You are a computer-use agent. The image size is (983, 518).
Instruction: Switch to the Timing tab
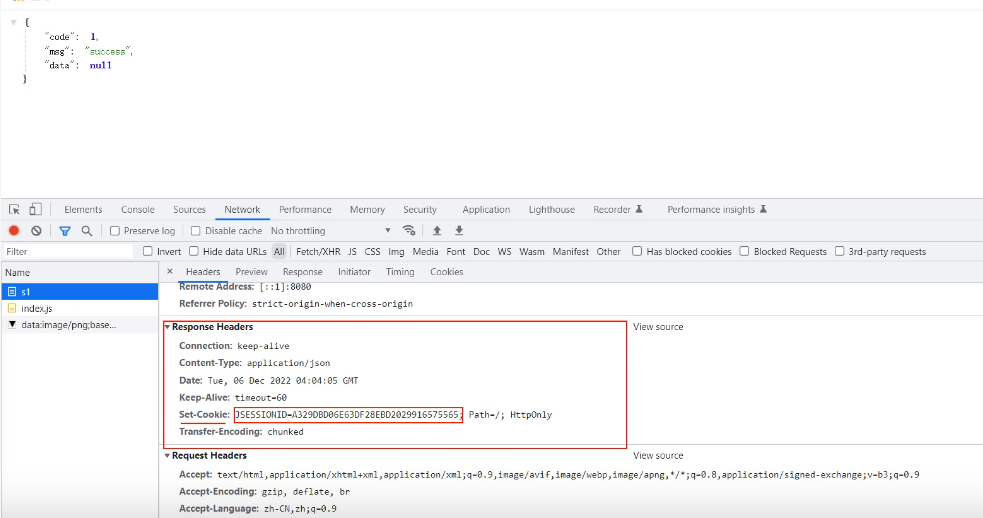click(400, 272)
